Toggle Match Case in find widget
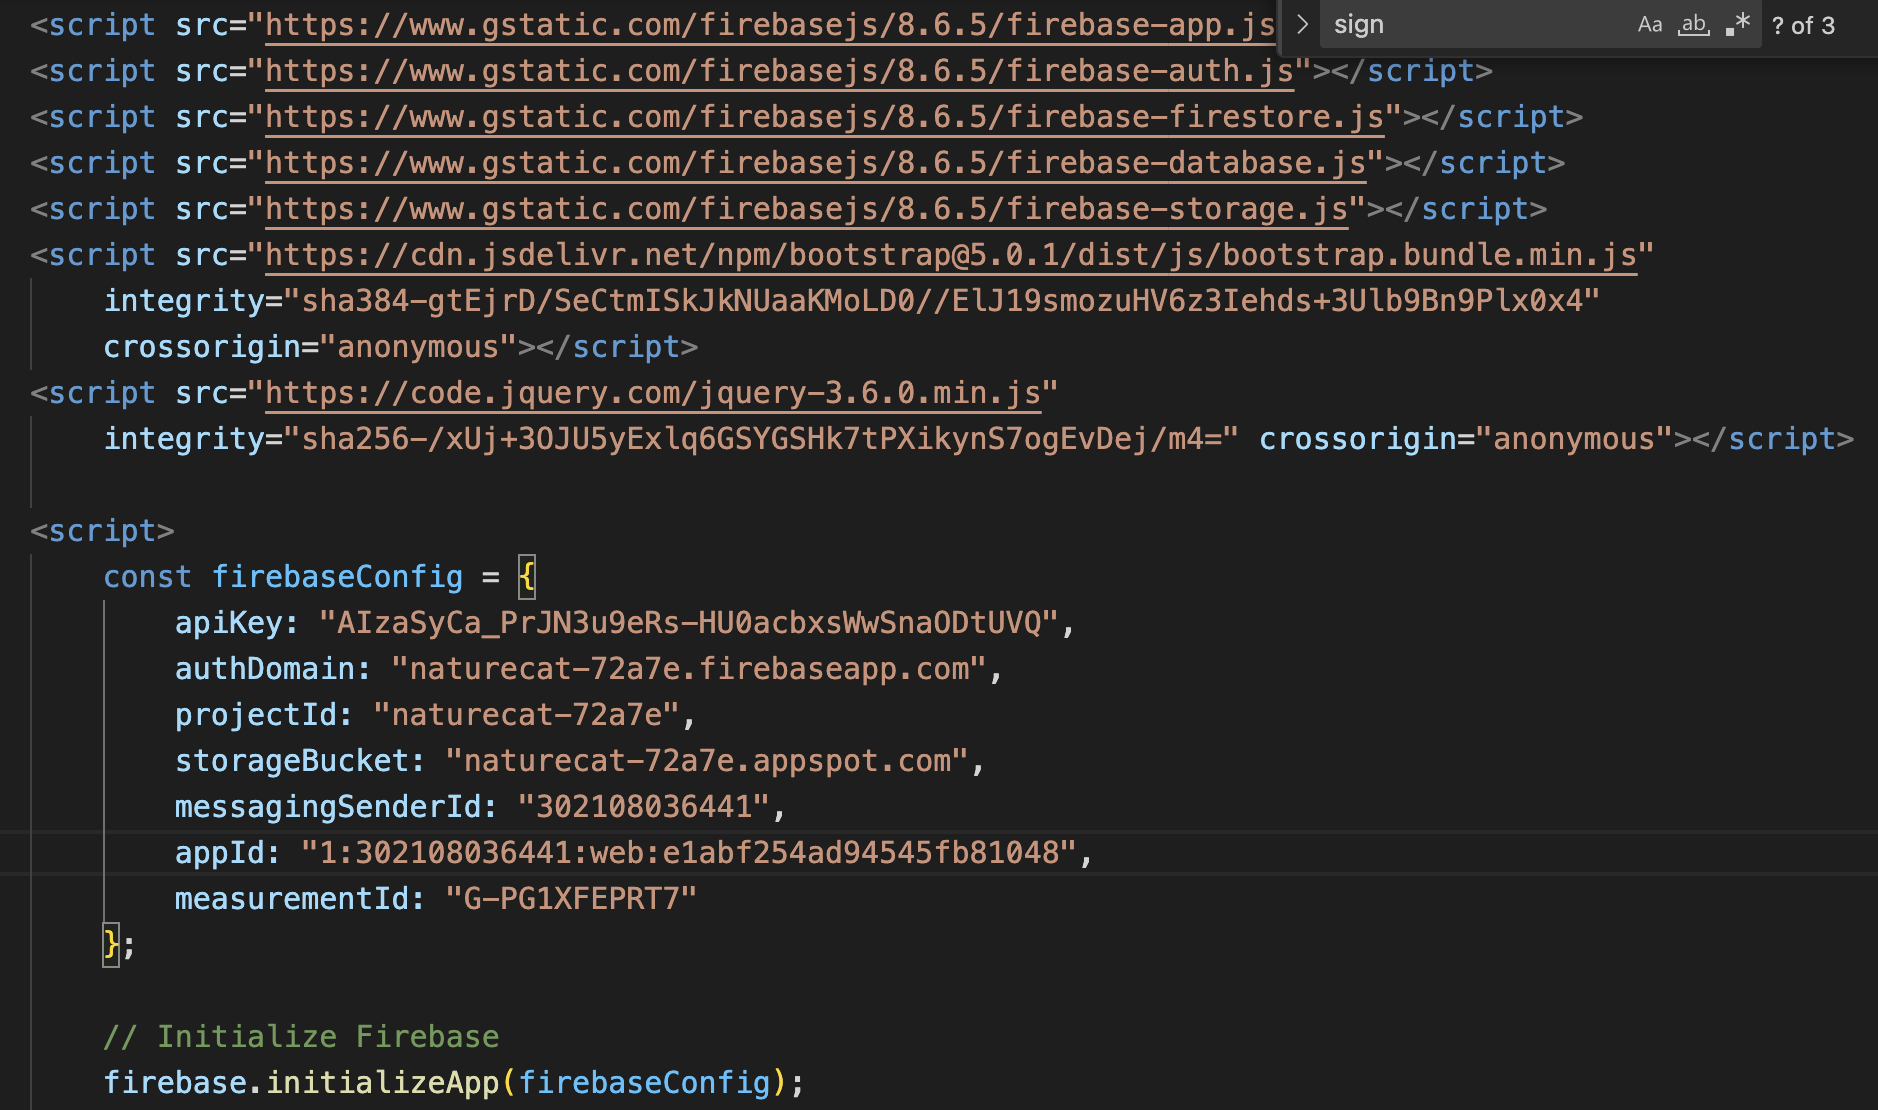Viewport: 1878px width, 1110px height. click(1650, 25)
